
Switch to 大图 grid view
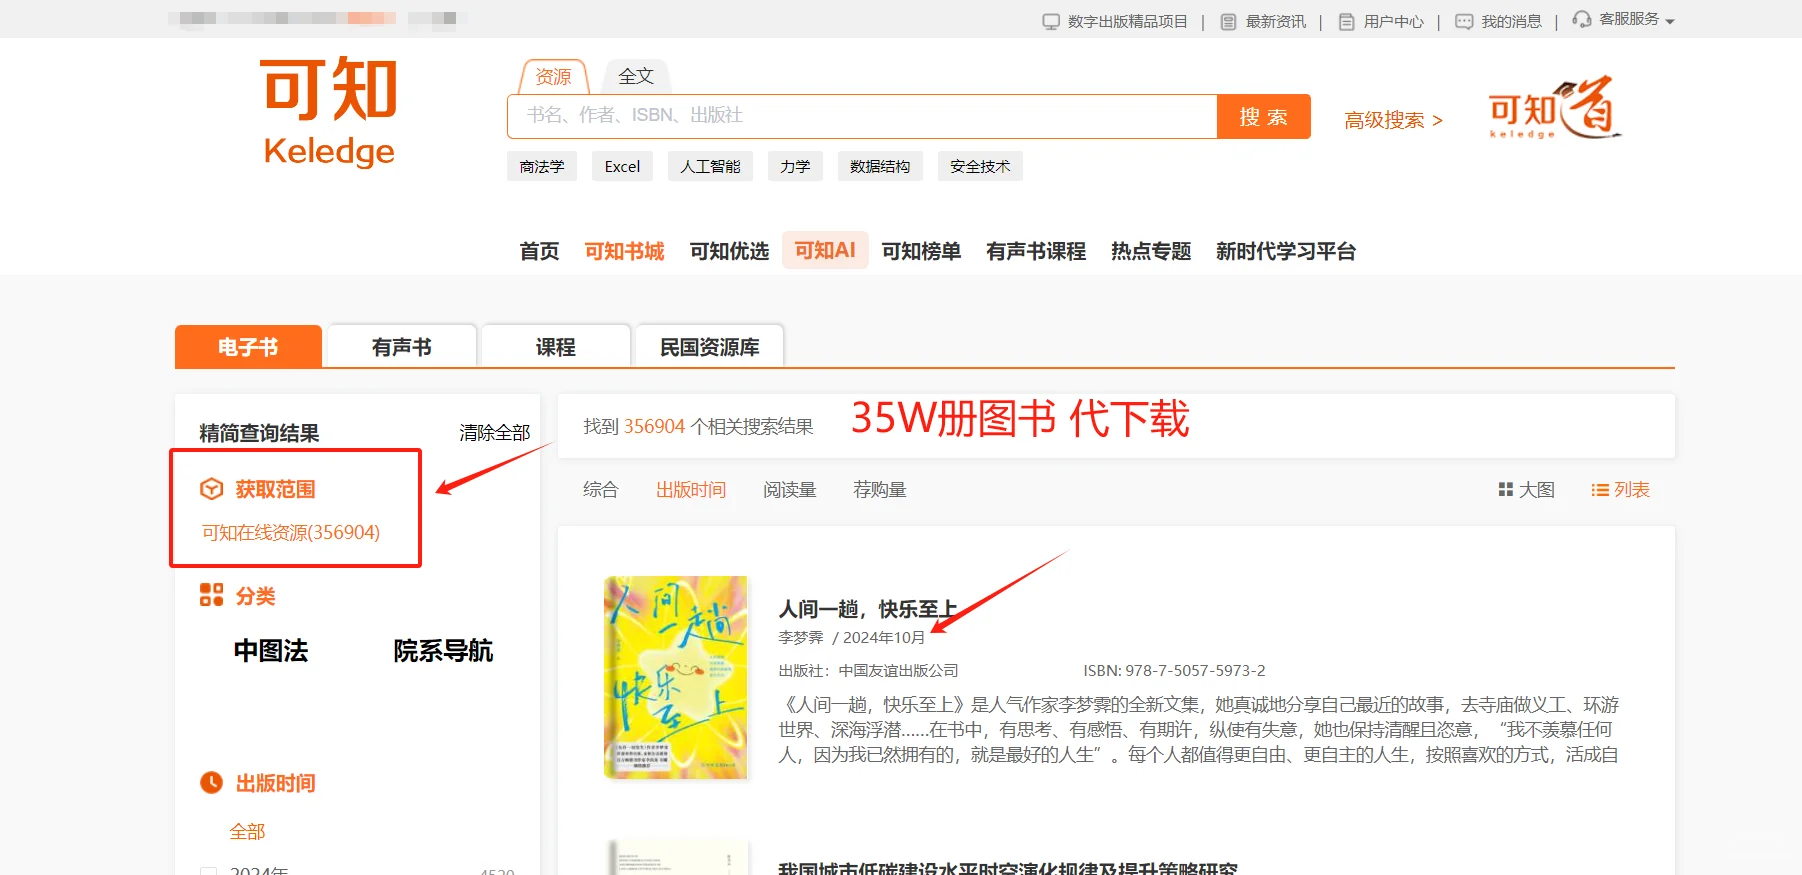1526,490
